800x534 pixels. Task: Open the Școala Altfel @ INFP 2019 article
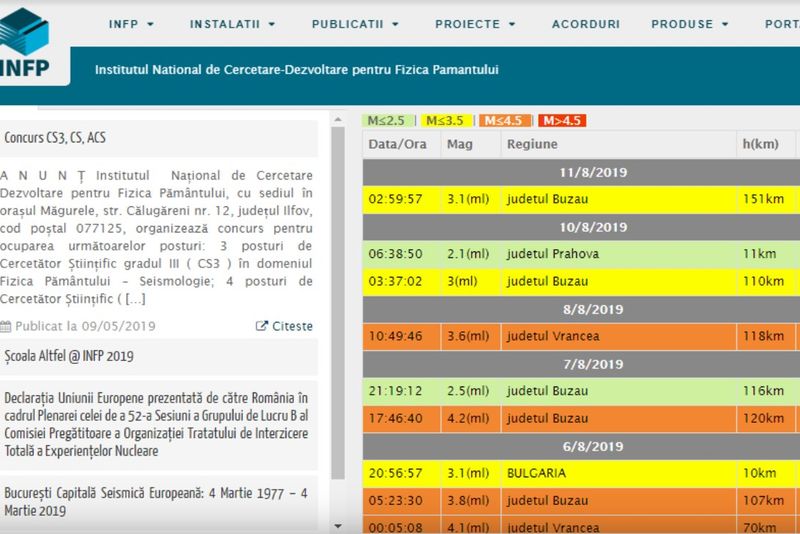[69, 356]
